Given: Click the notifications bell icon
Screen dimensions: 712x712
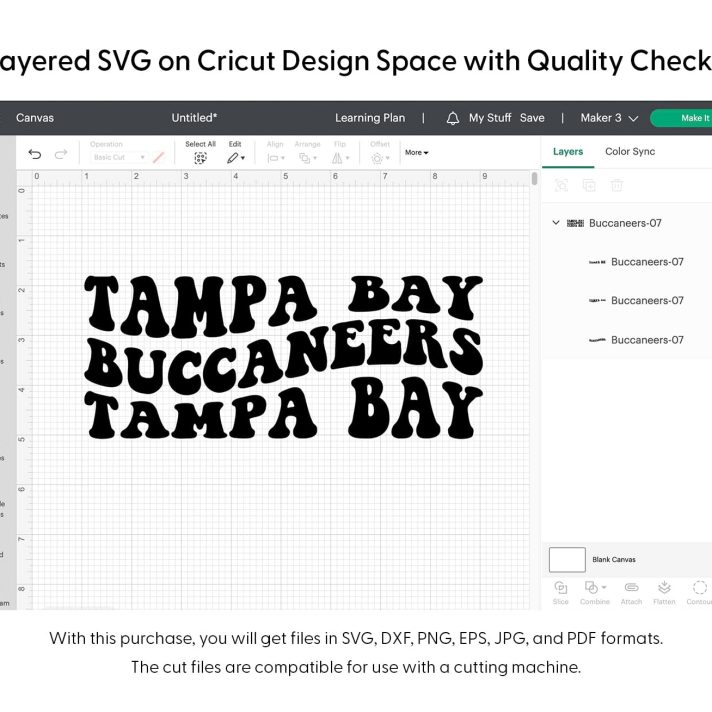Looking at the screenshot, I should click(x=453, y=118).
